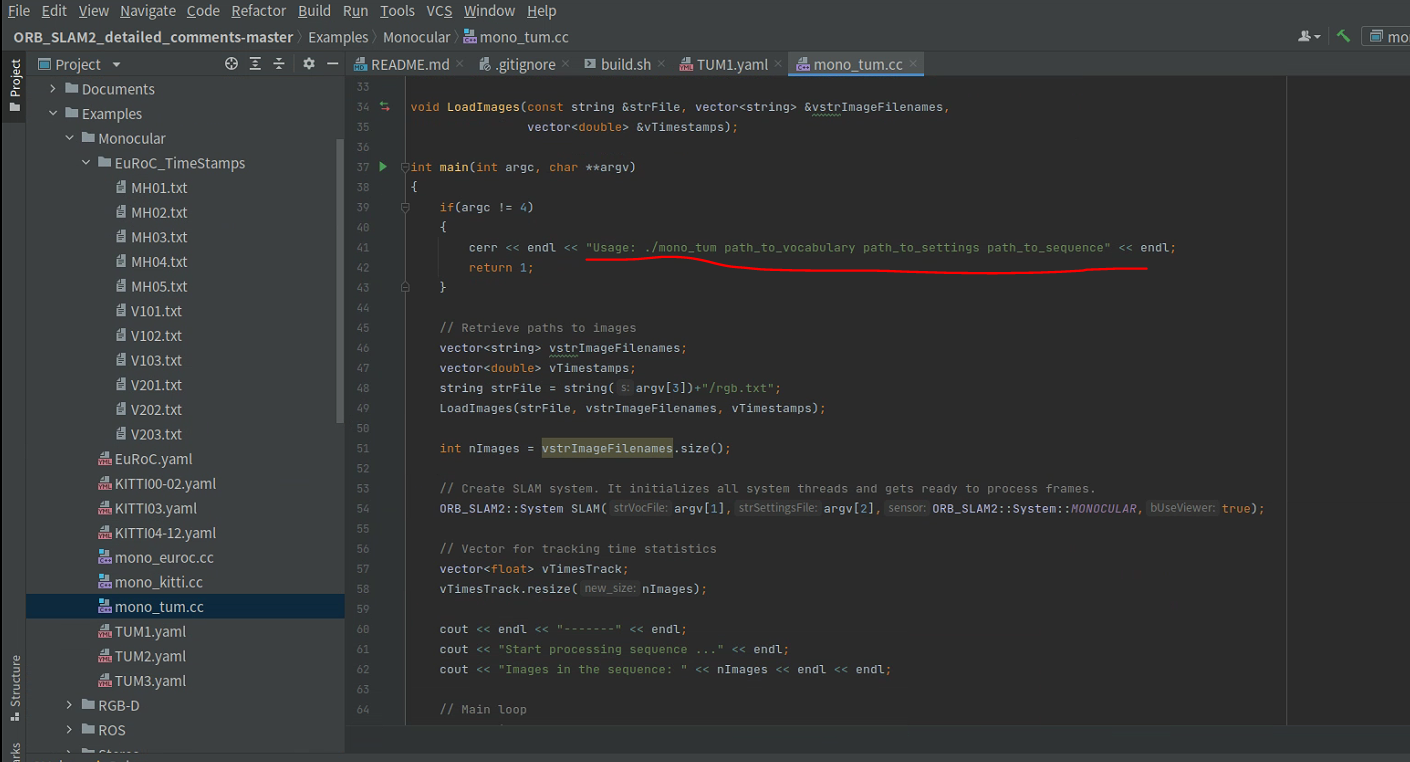1410x762 pixels.
Task: Click the gutter navigation icon at line 34
Action: tap(385, 106)
